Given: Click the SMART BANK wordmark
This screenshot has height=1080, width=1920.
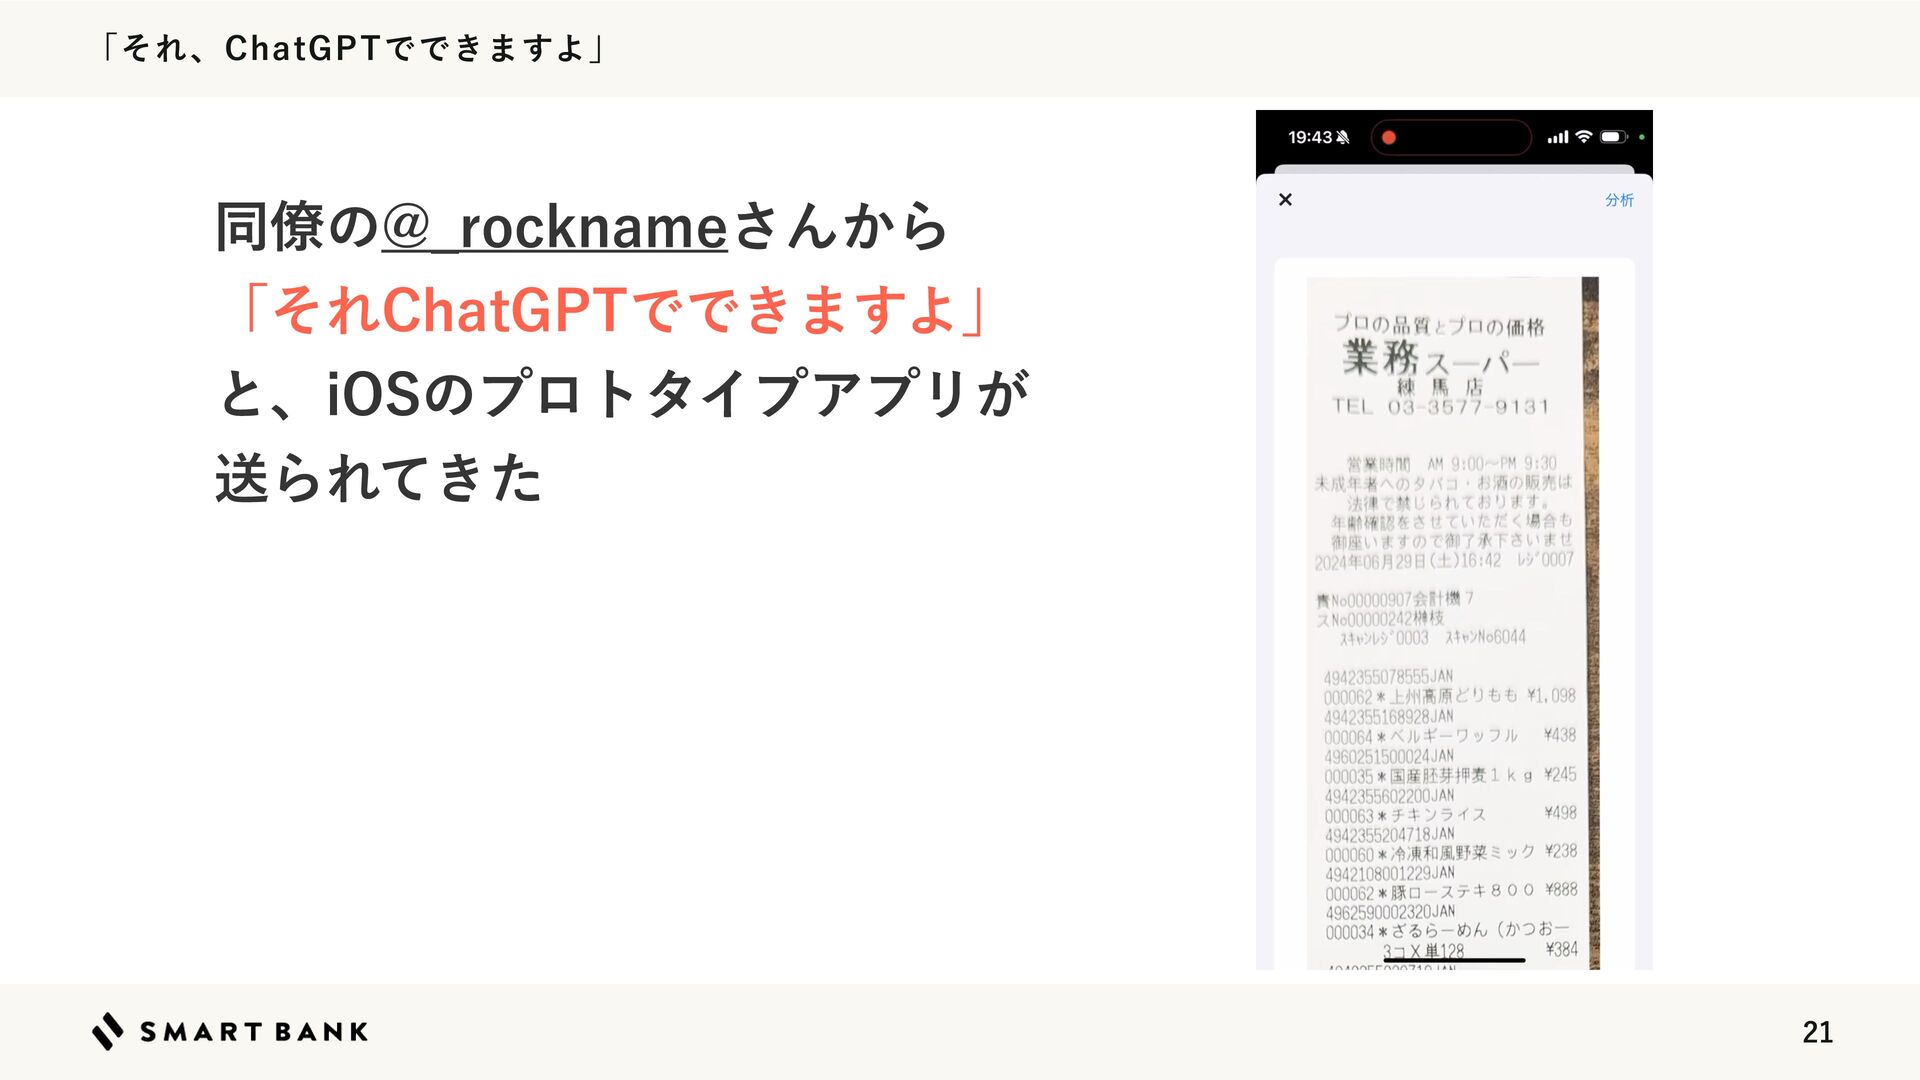Looking at the screenshot, I should (254, 1032).
